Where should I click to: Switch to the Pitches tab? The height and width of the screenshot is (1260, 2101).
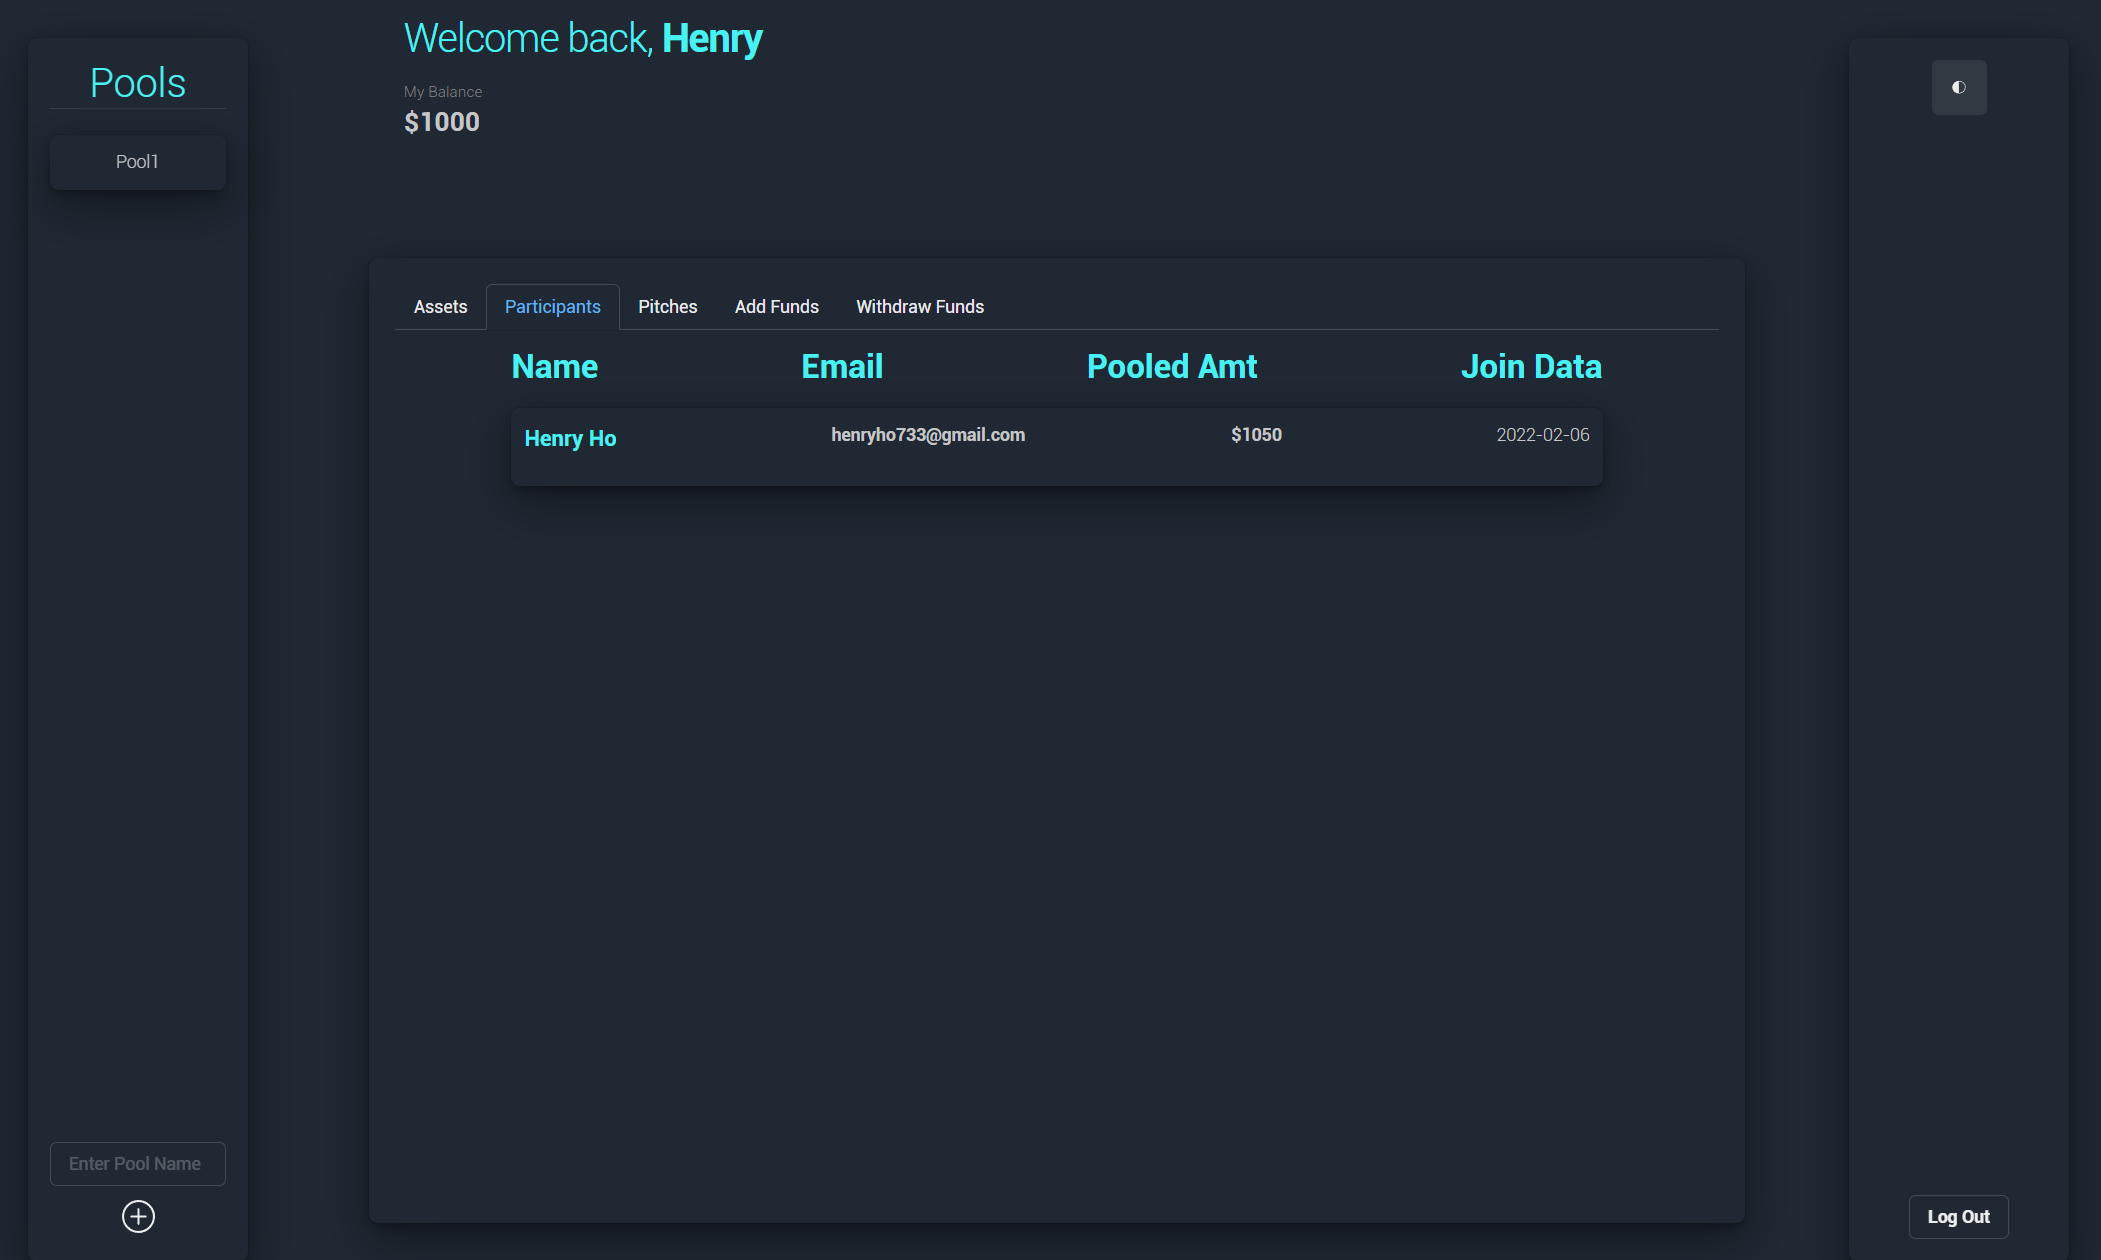[667, 307]
